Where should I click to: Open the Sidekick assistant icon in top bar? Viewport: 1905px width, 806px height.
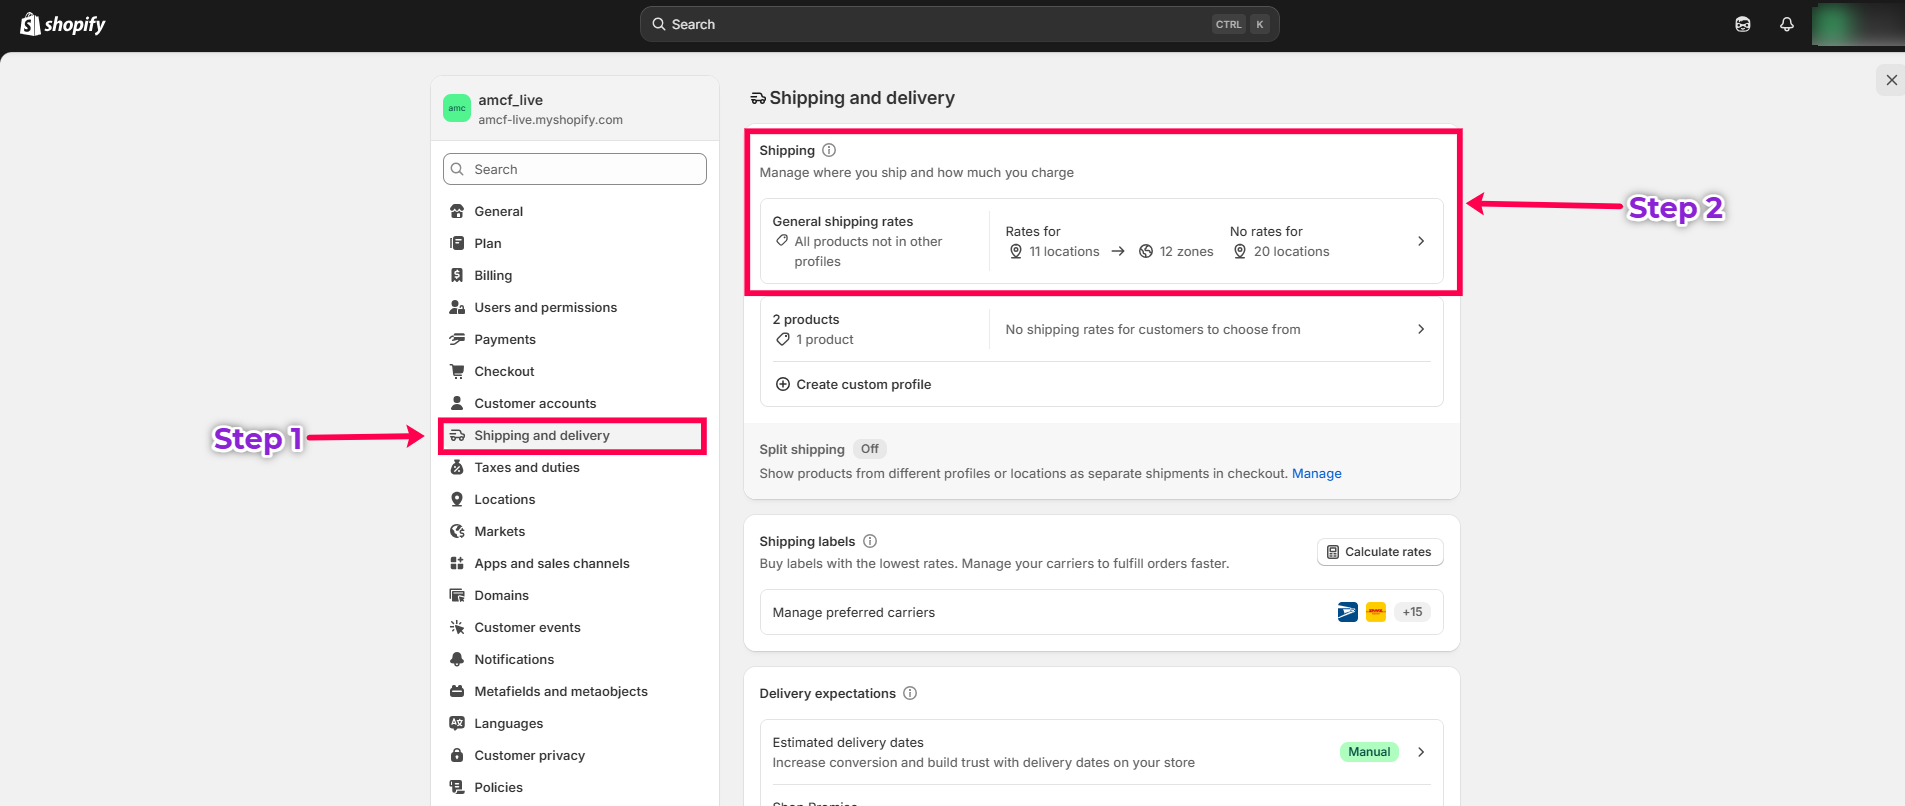pyautogui.click(x=1742, y=24)
